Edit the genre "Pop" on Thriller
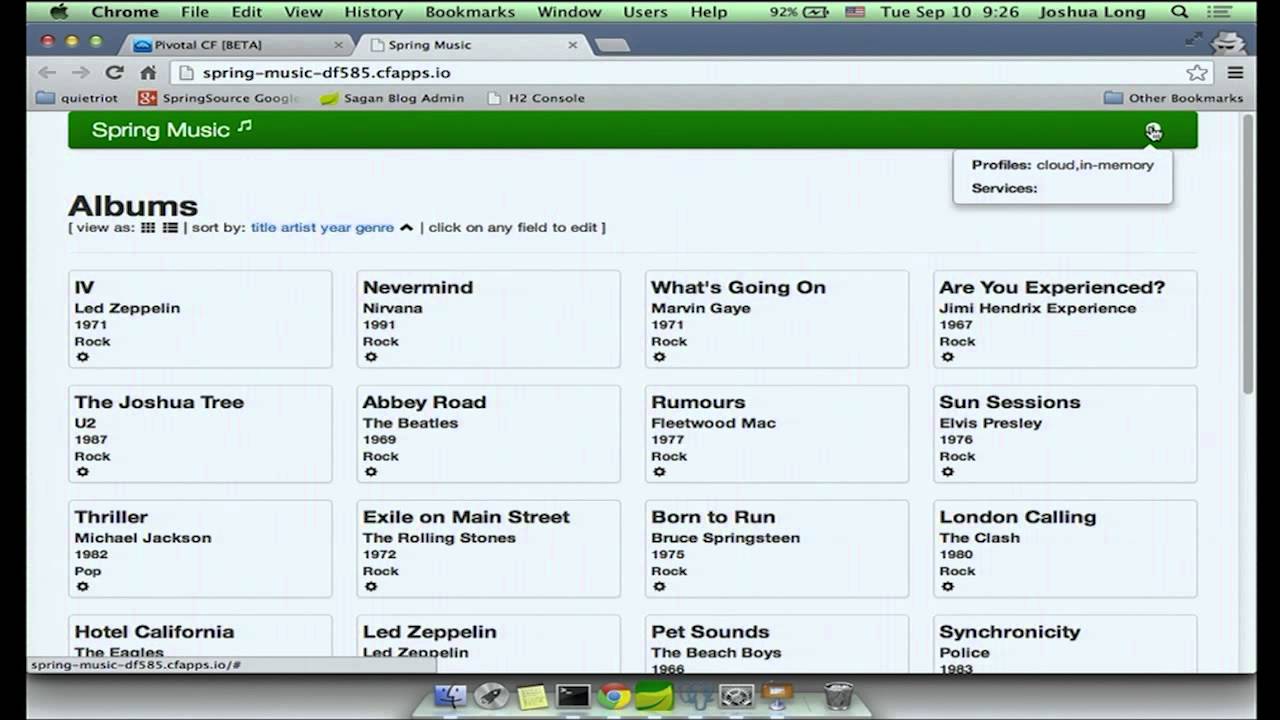1280x720 pixels. click(x=88, y=571)
